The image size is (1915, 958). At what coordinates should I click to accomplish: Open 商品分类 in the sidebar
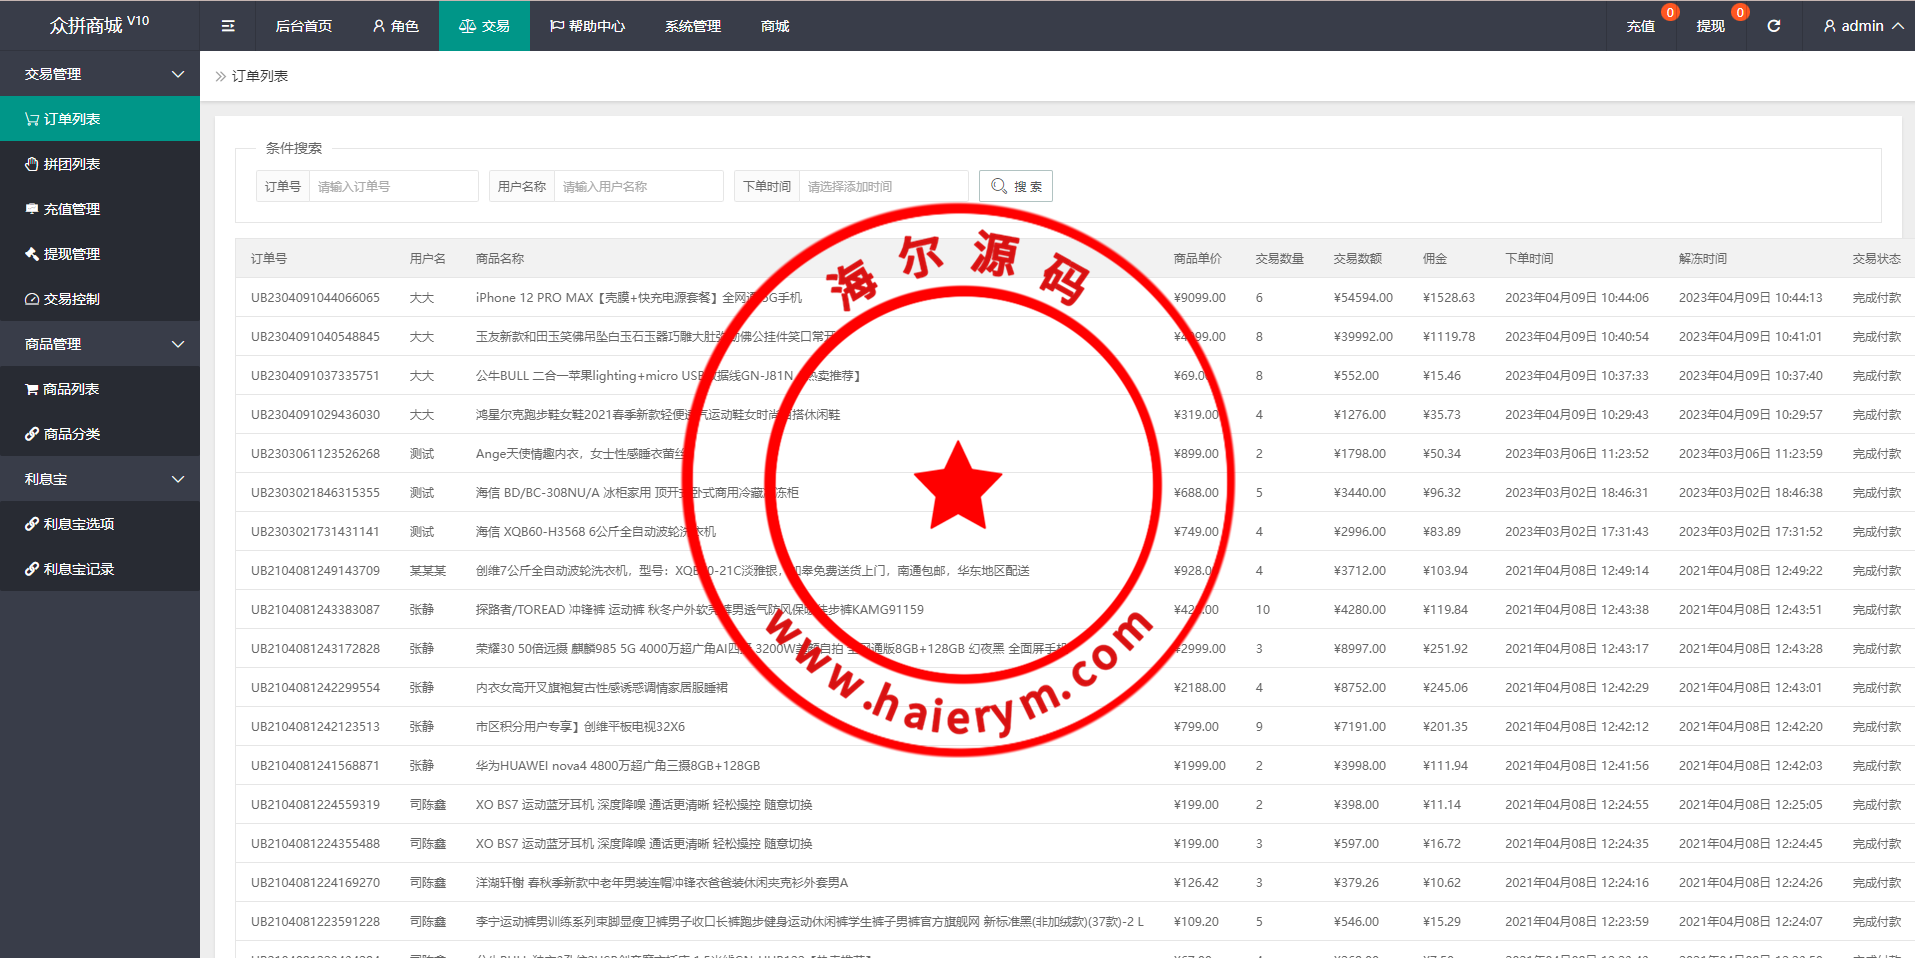[x=71, y=434]
